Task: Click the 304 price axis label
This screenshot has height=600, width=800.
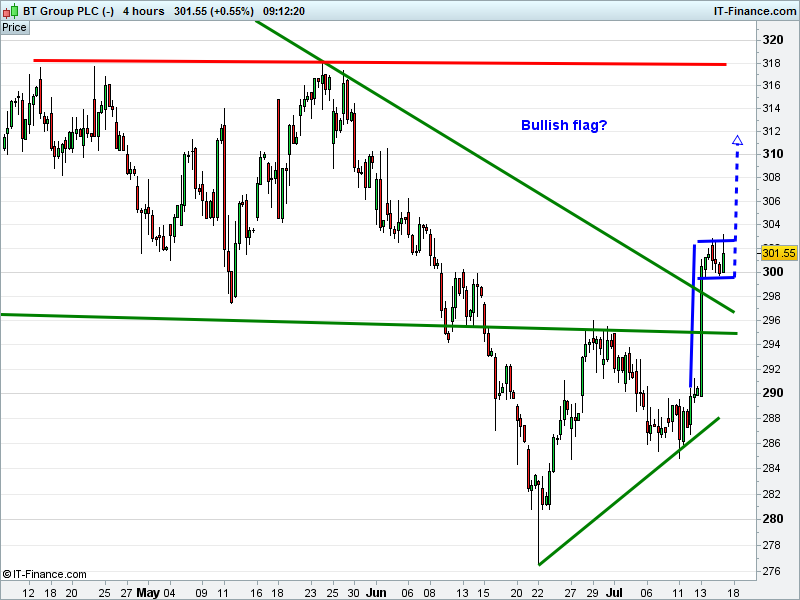Action: pyautogui.click(x=771, y=224)
